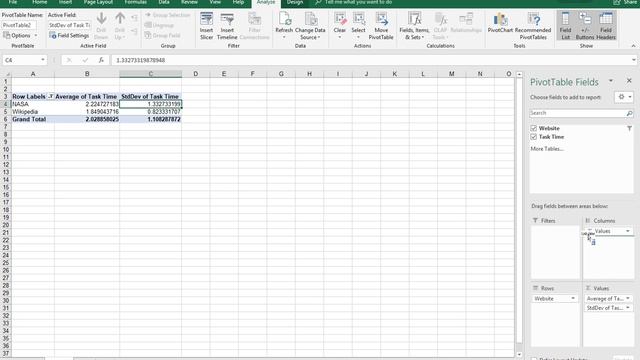Open the Home tab
640x360 pixels.
tap(40, 2)
